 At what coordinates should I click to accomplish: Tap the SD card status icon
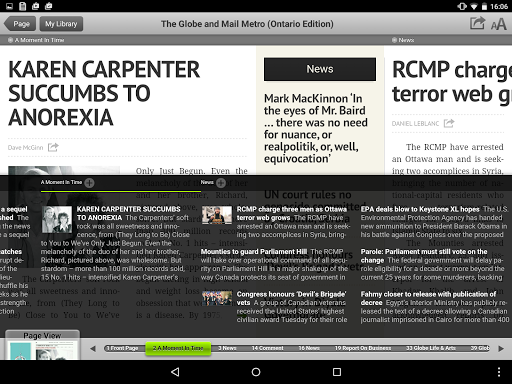[22, 6]
